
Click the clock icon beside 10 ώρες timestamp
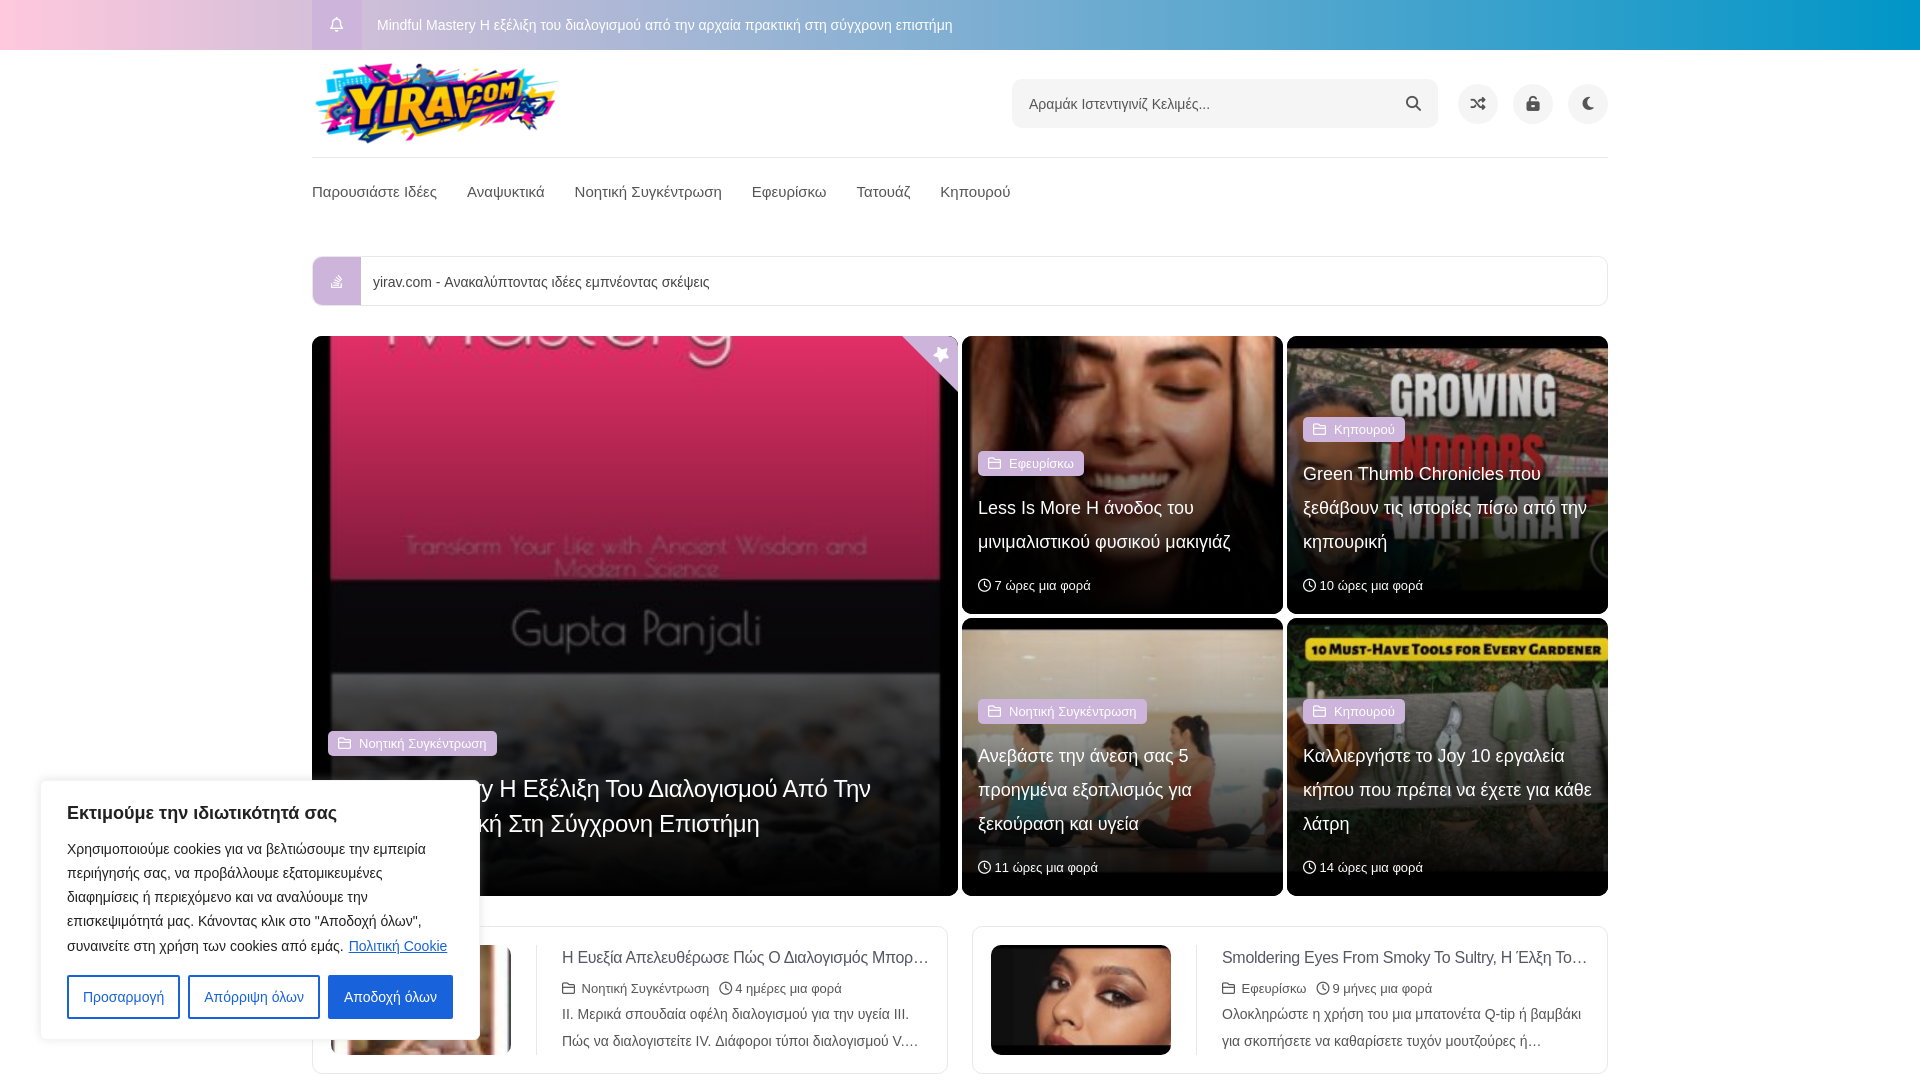point(1309,586)
